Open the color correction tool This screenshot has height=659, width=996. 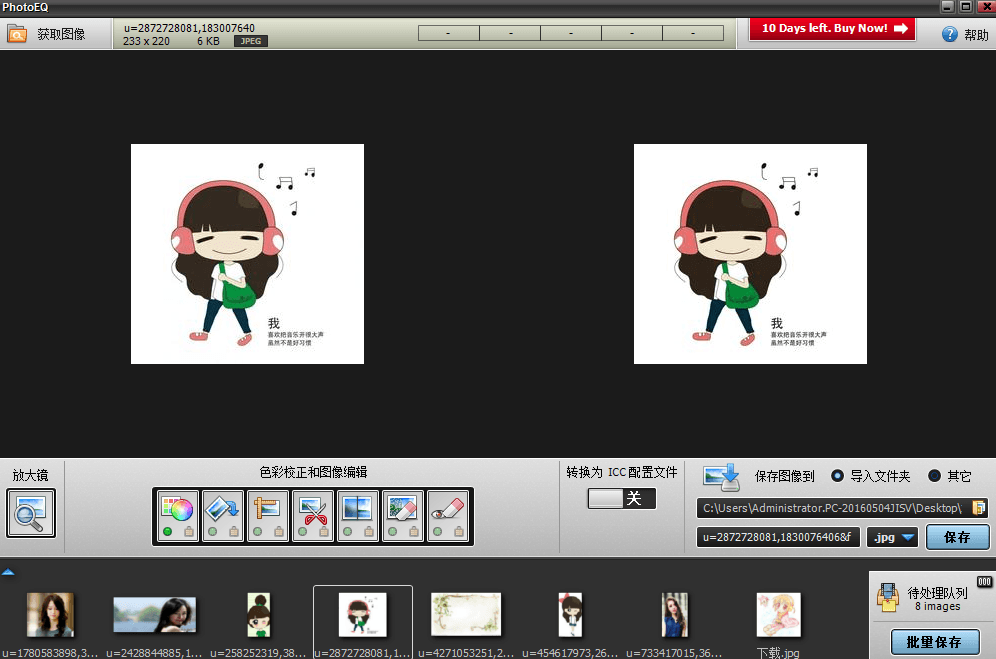tap(177, 515)
